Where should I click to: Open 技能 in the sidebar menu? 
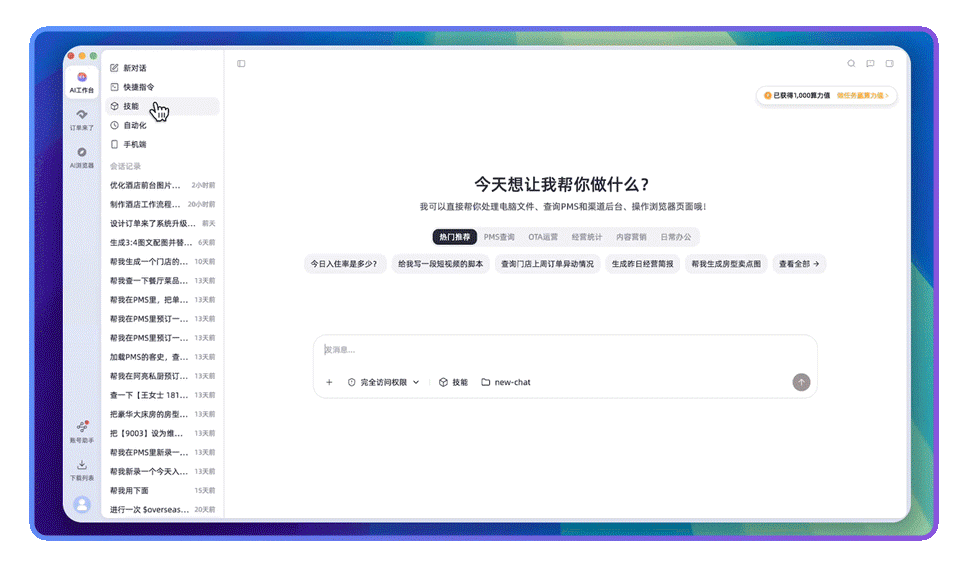[162, 106]
